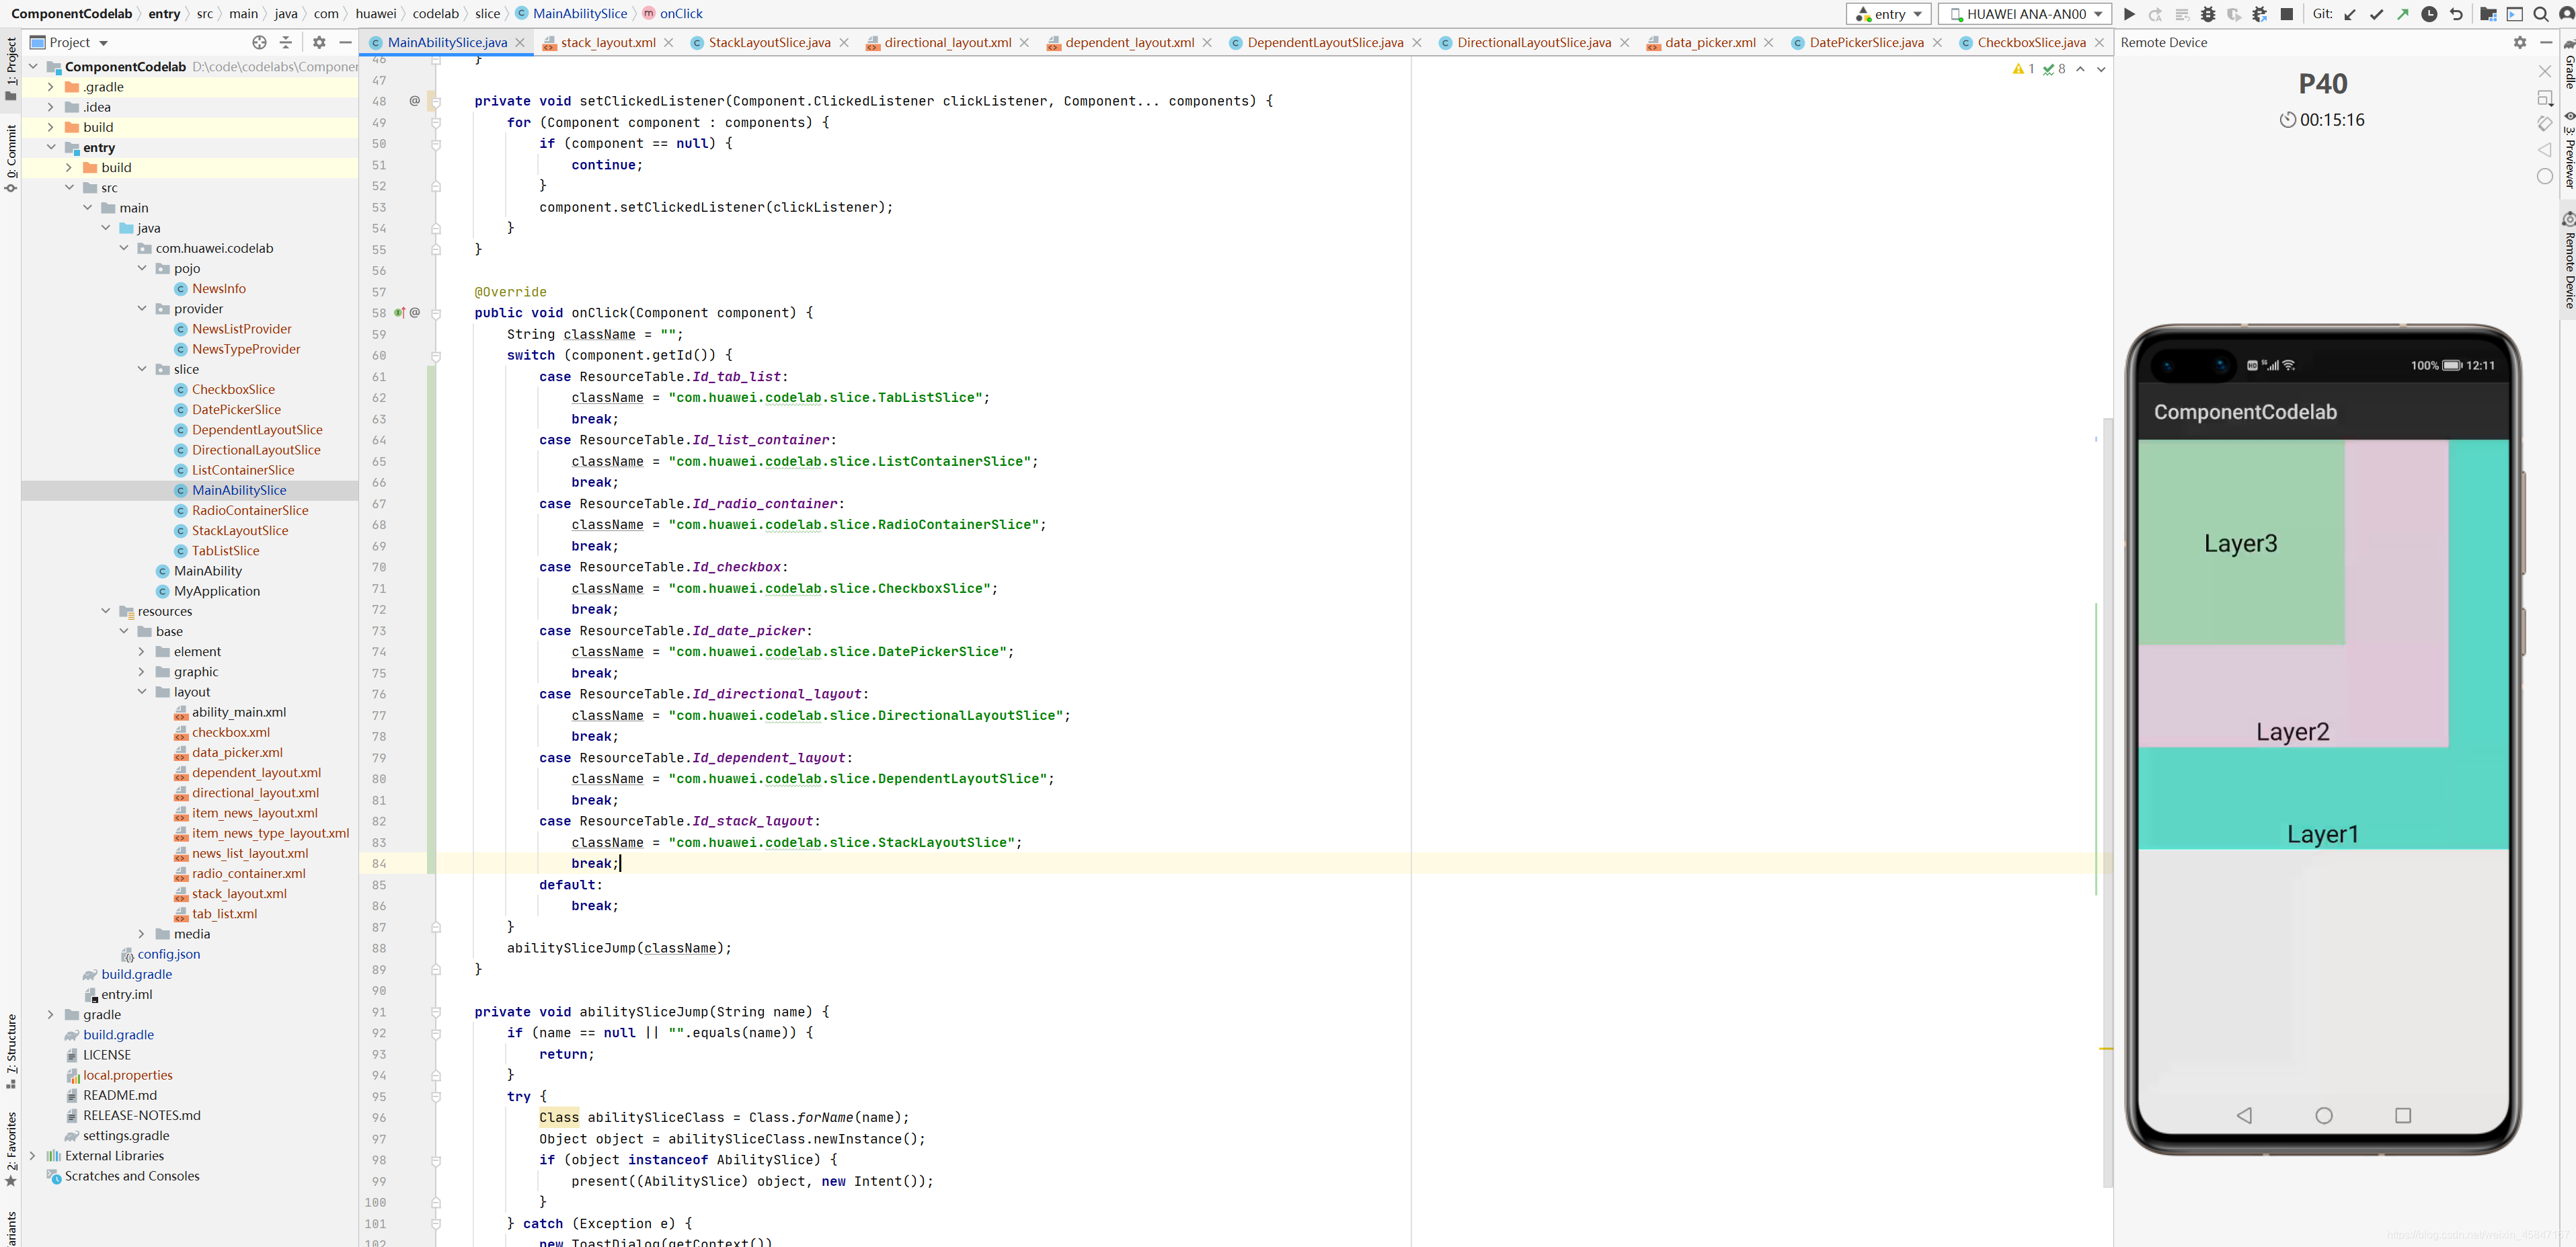The height and width of the screenshot is (1247, 2576).
Task: Switch to the directional_layout.xml tab
Action: 946,42
